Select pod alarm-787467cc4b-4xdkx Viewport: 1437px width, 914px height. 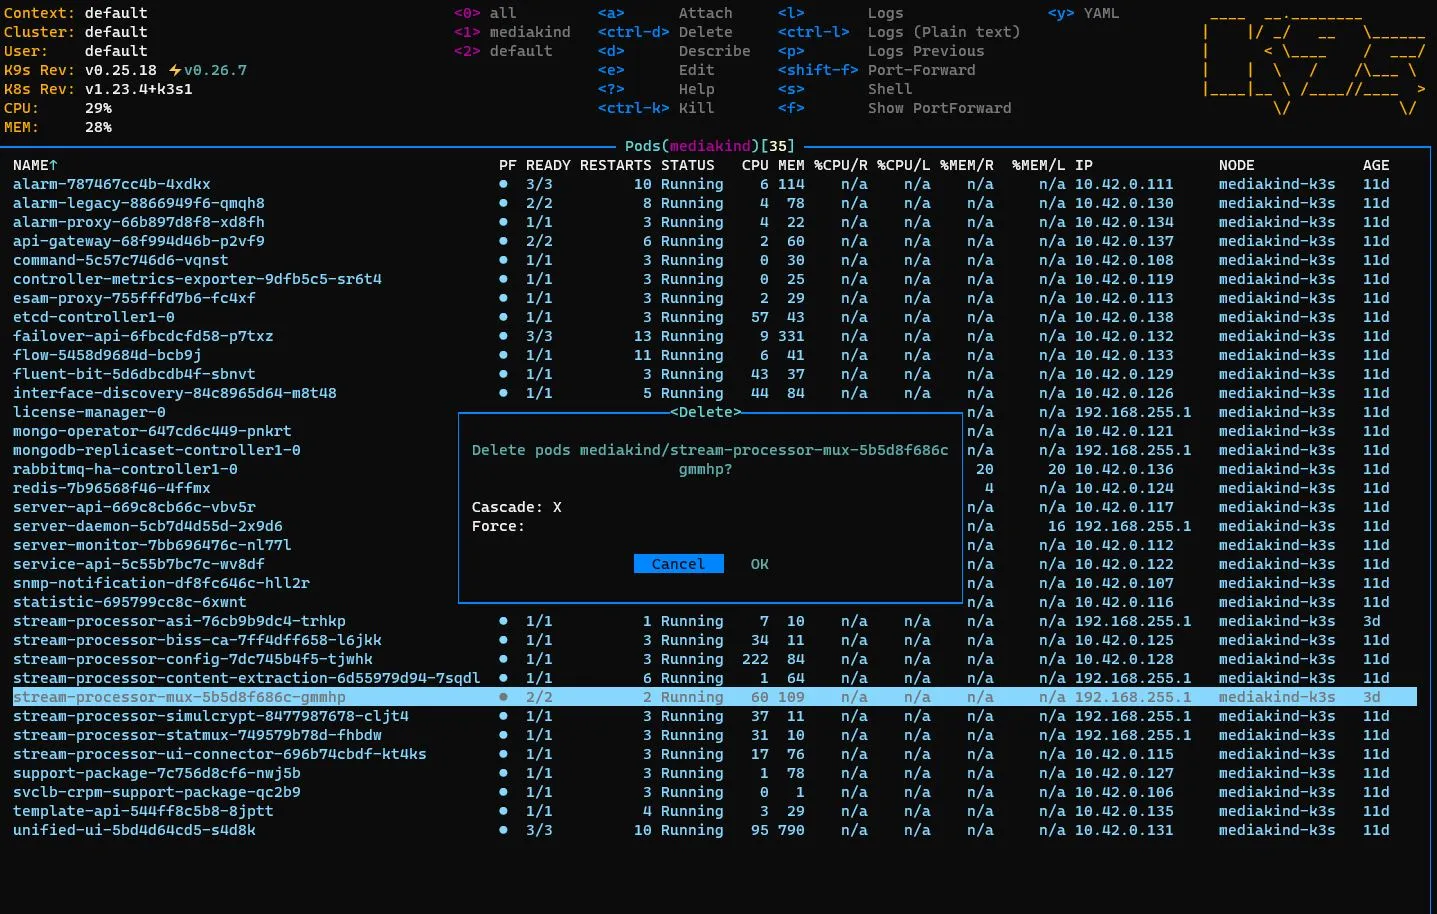pyautogui.click(x=111, y=184)
